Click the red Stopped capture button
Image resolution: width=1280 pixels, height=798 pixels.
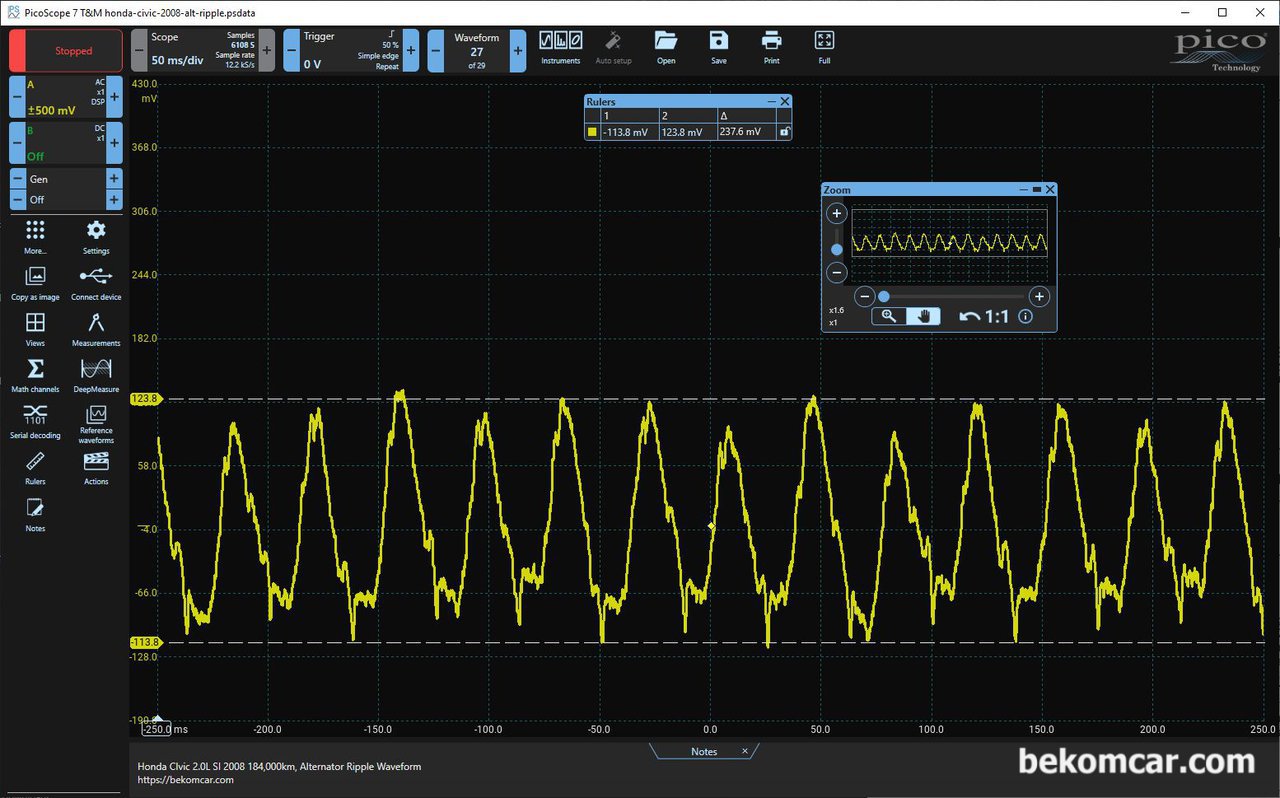[x=66, y=50]
